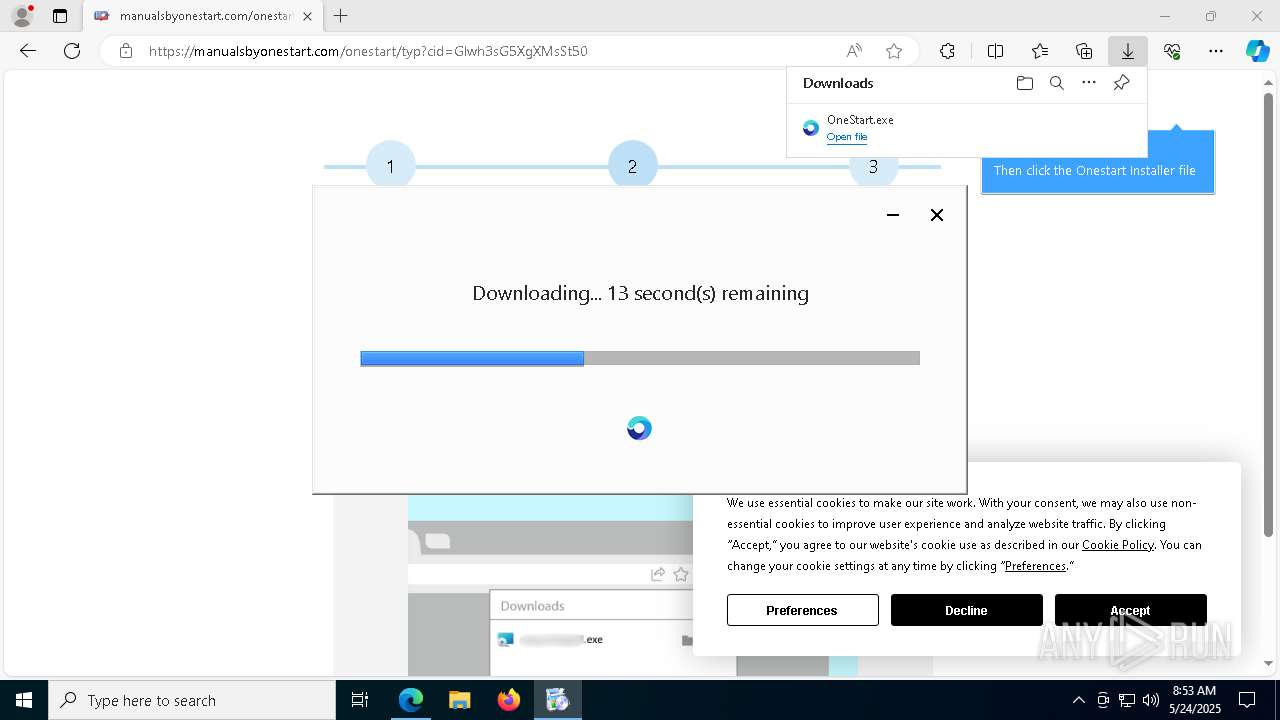This screenshot has height=720, width=1280.
Task: Open the network status icon
Action: pos(1127,700)
